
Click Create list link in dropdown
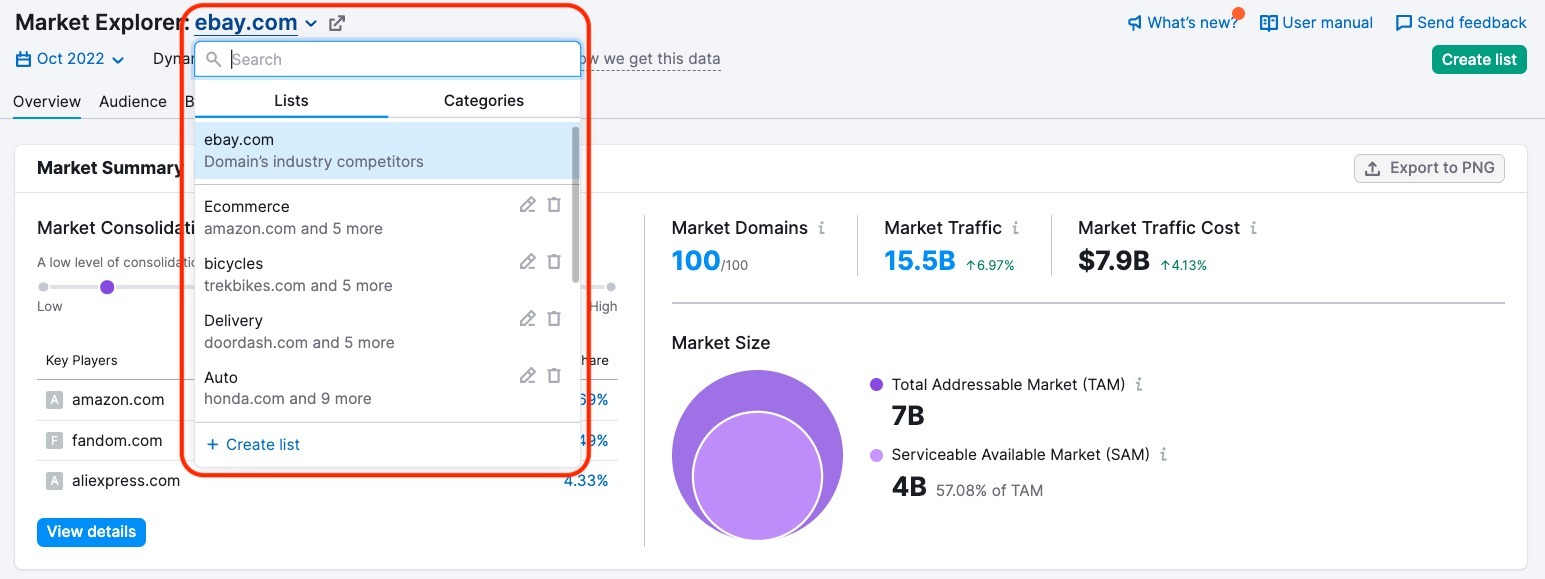pyautogui.click(x=253, y=444)
